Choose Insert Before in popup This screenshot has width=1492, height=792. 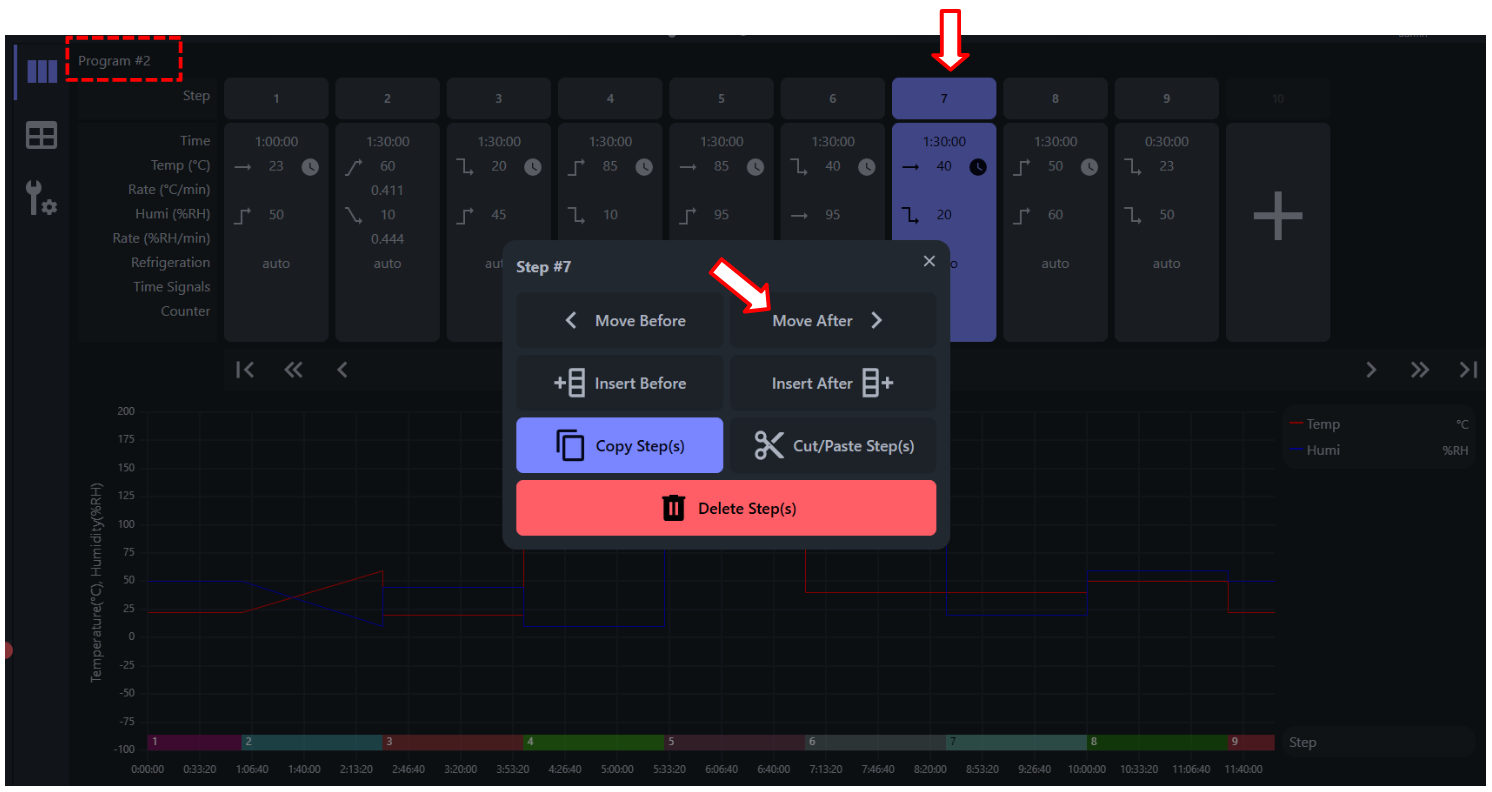tap(619, 383)
